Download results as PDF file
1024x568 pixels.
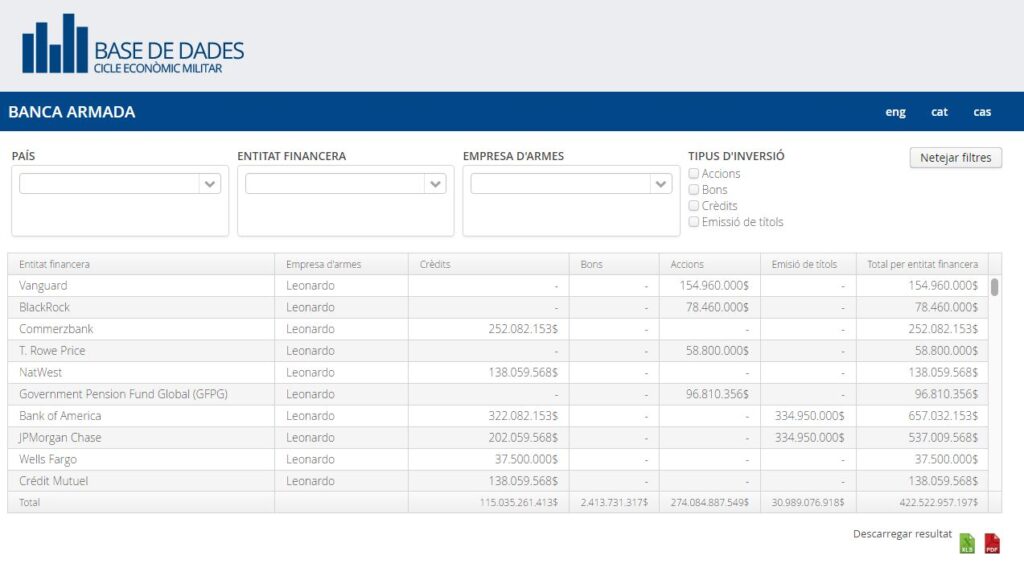pos(992,543)
